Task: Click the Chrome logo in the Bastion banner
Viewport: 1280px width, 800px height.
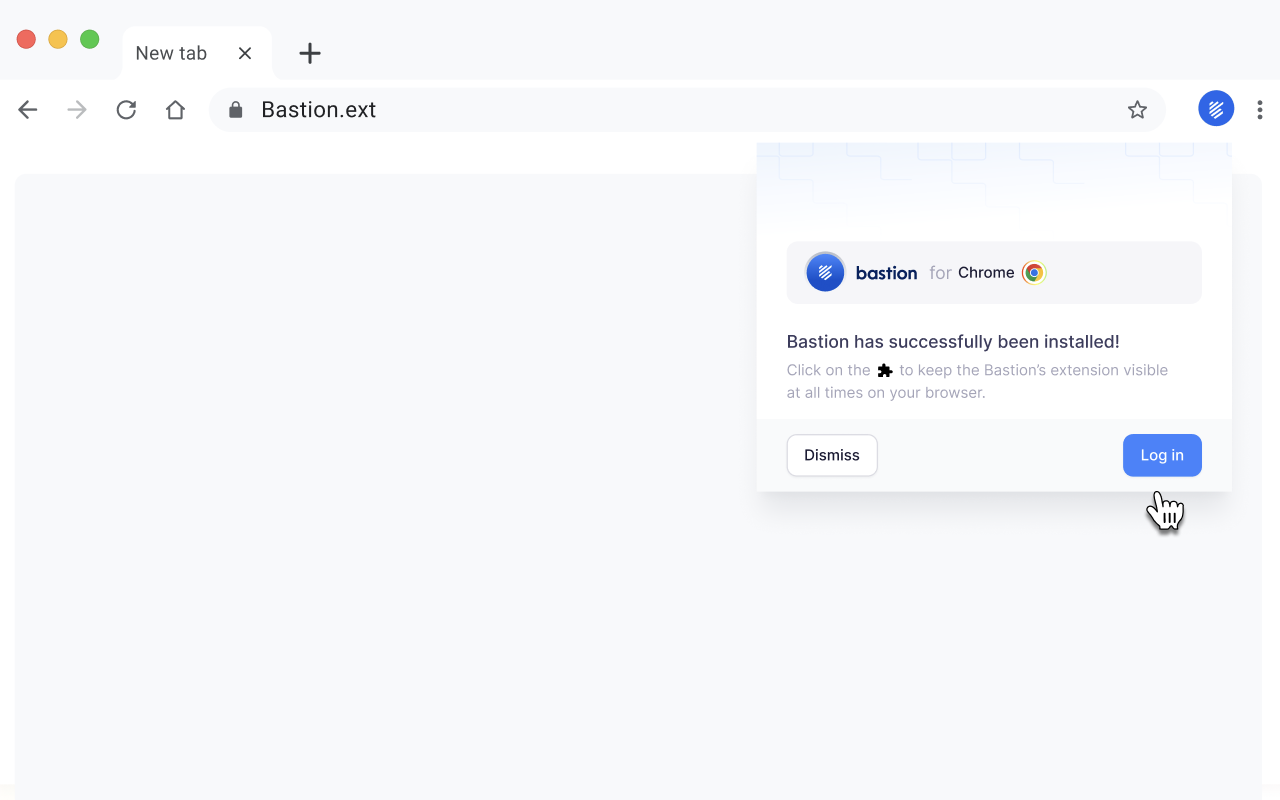Action: [x=1033, y=272]
